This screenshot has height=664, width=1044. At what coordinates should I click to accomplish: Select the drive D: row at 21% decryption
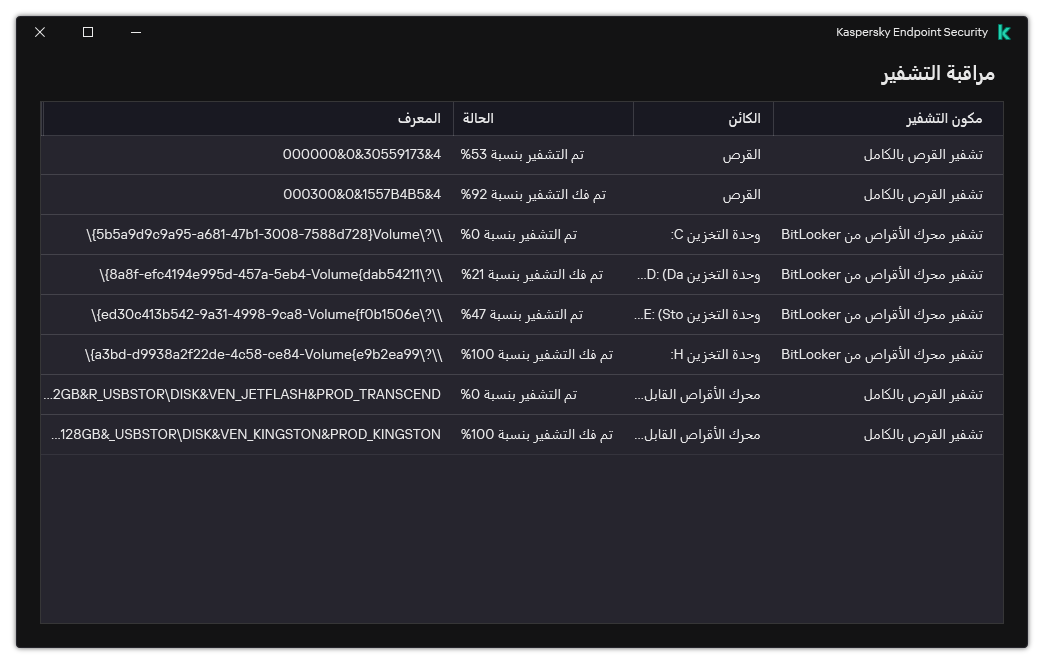coord(520,274)
